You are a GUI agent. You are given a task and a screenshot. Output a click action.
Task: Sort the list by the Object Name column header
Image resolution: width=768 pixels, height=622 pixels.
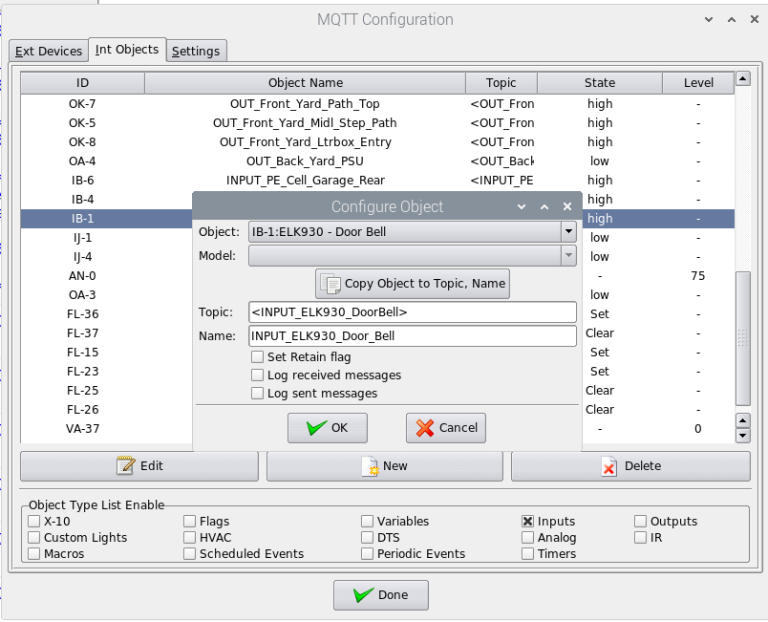click(x=305, y=83)
